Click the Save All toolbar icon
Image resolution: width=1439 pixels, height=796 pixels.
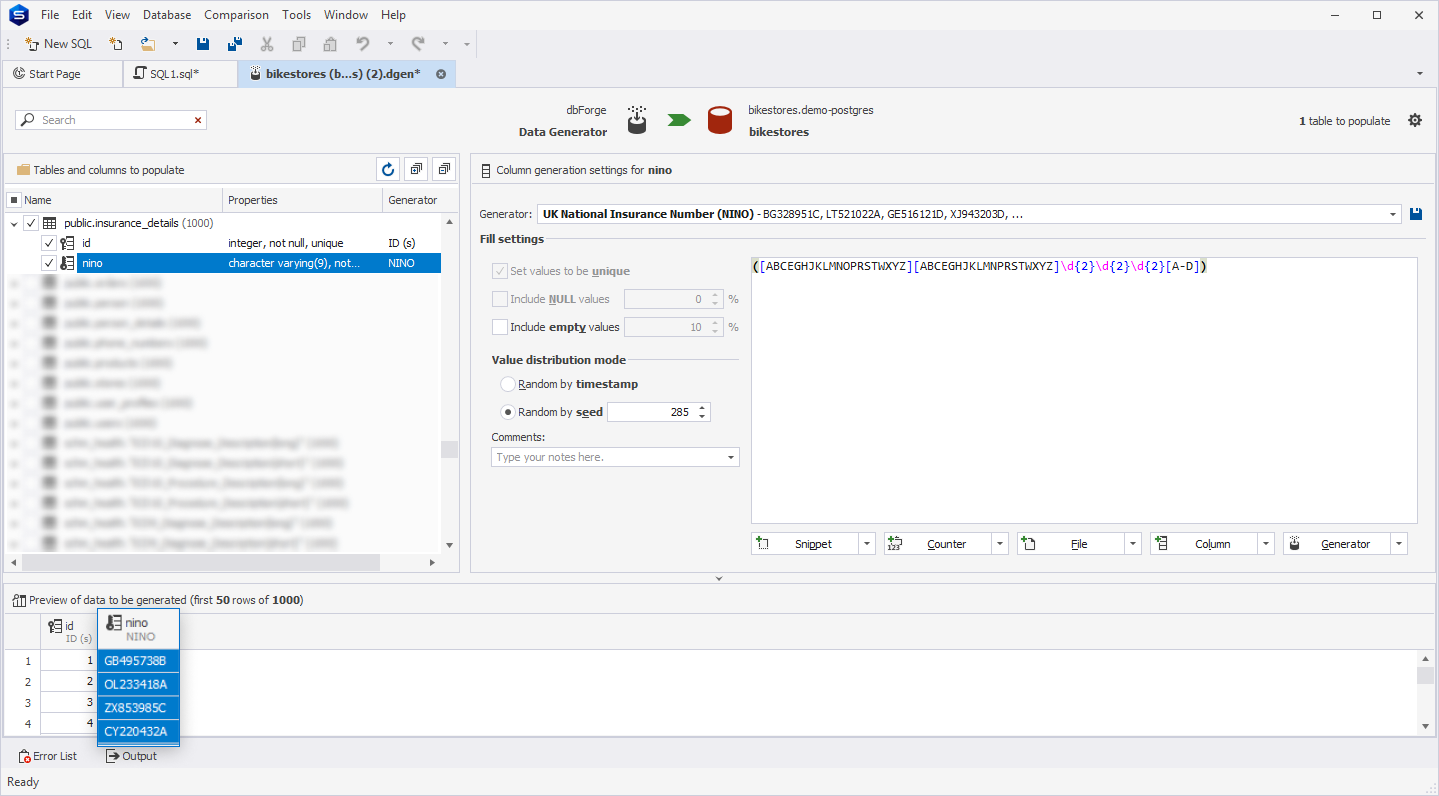235,44
